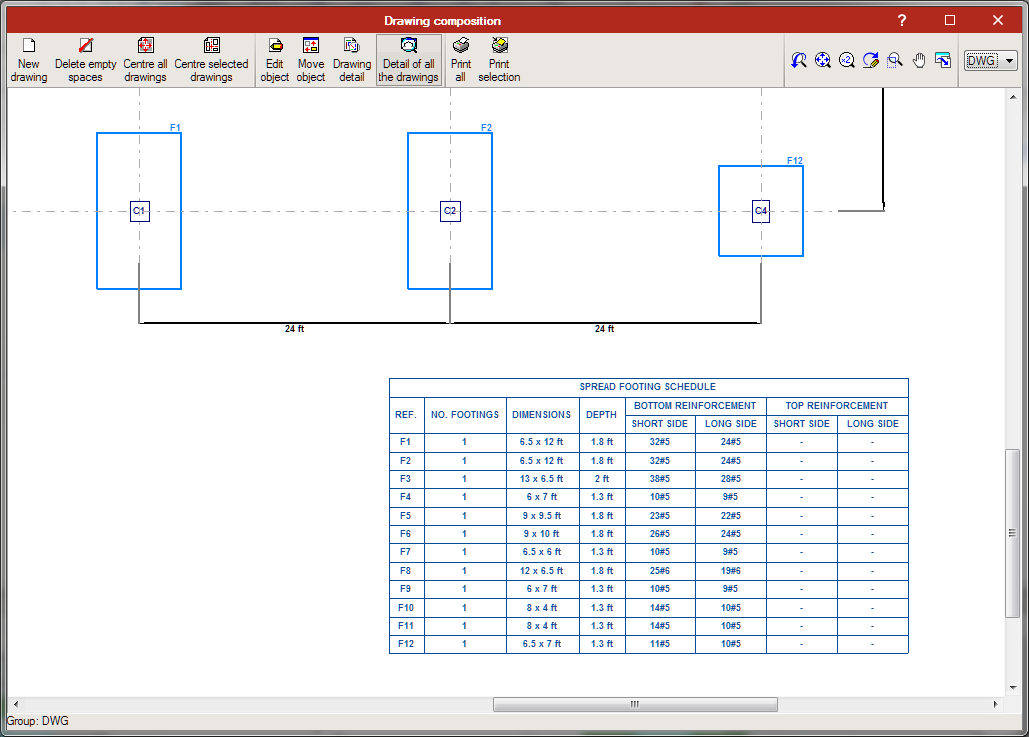The height and width of the screenshot is (737, 1029).
Task: Click the 6.5 x 6 ft dimension cell
Action: 541,553
